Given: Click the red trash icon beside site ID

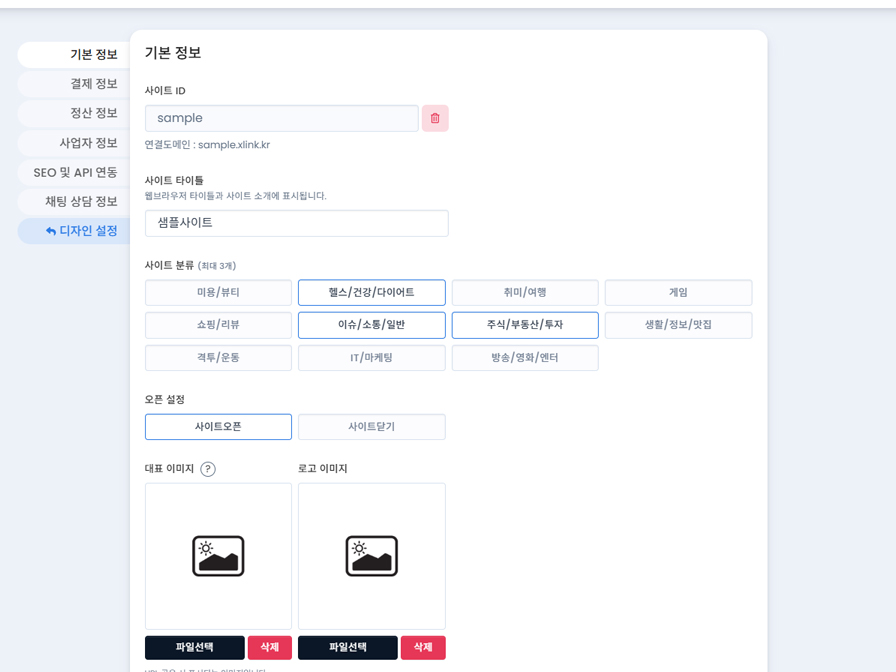Looking at the screenshot, I should pyautogui.click(x=435, y=118).
